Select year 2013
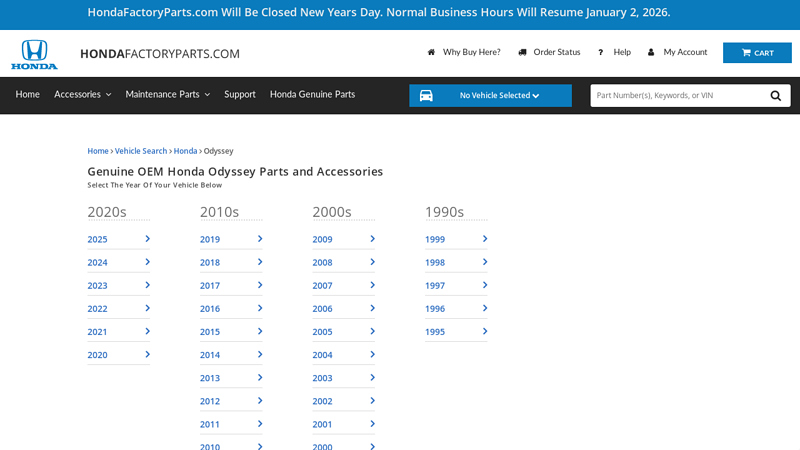The image size is (800, 450). [x=210, y=378]
